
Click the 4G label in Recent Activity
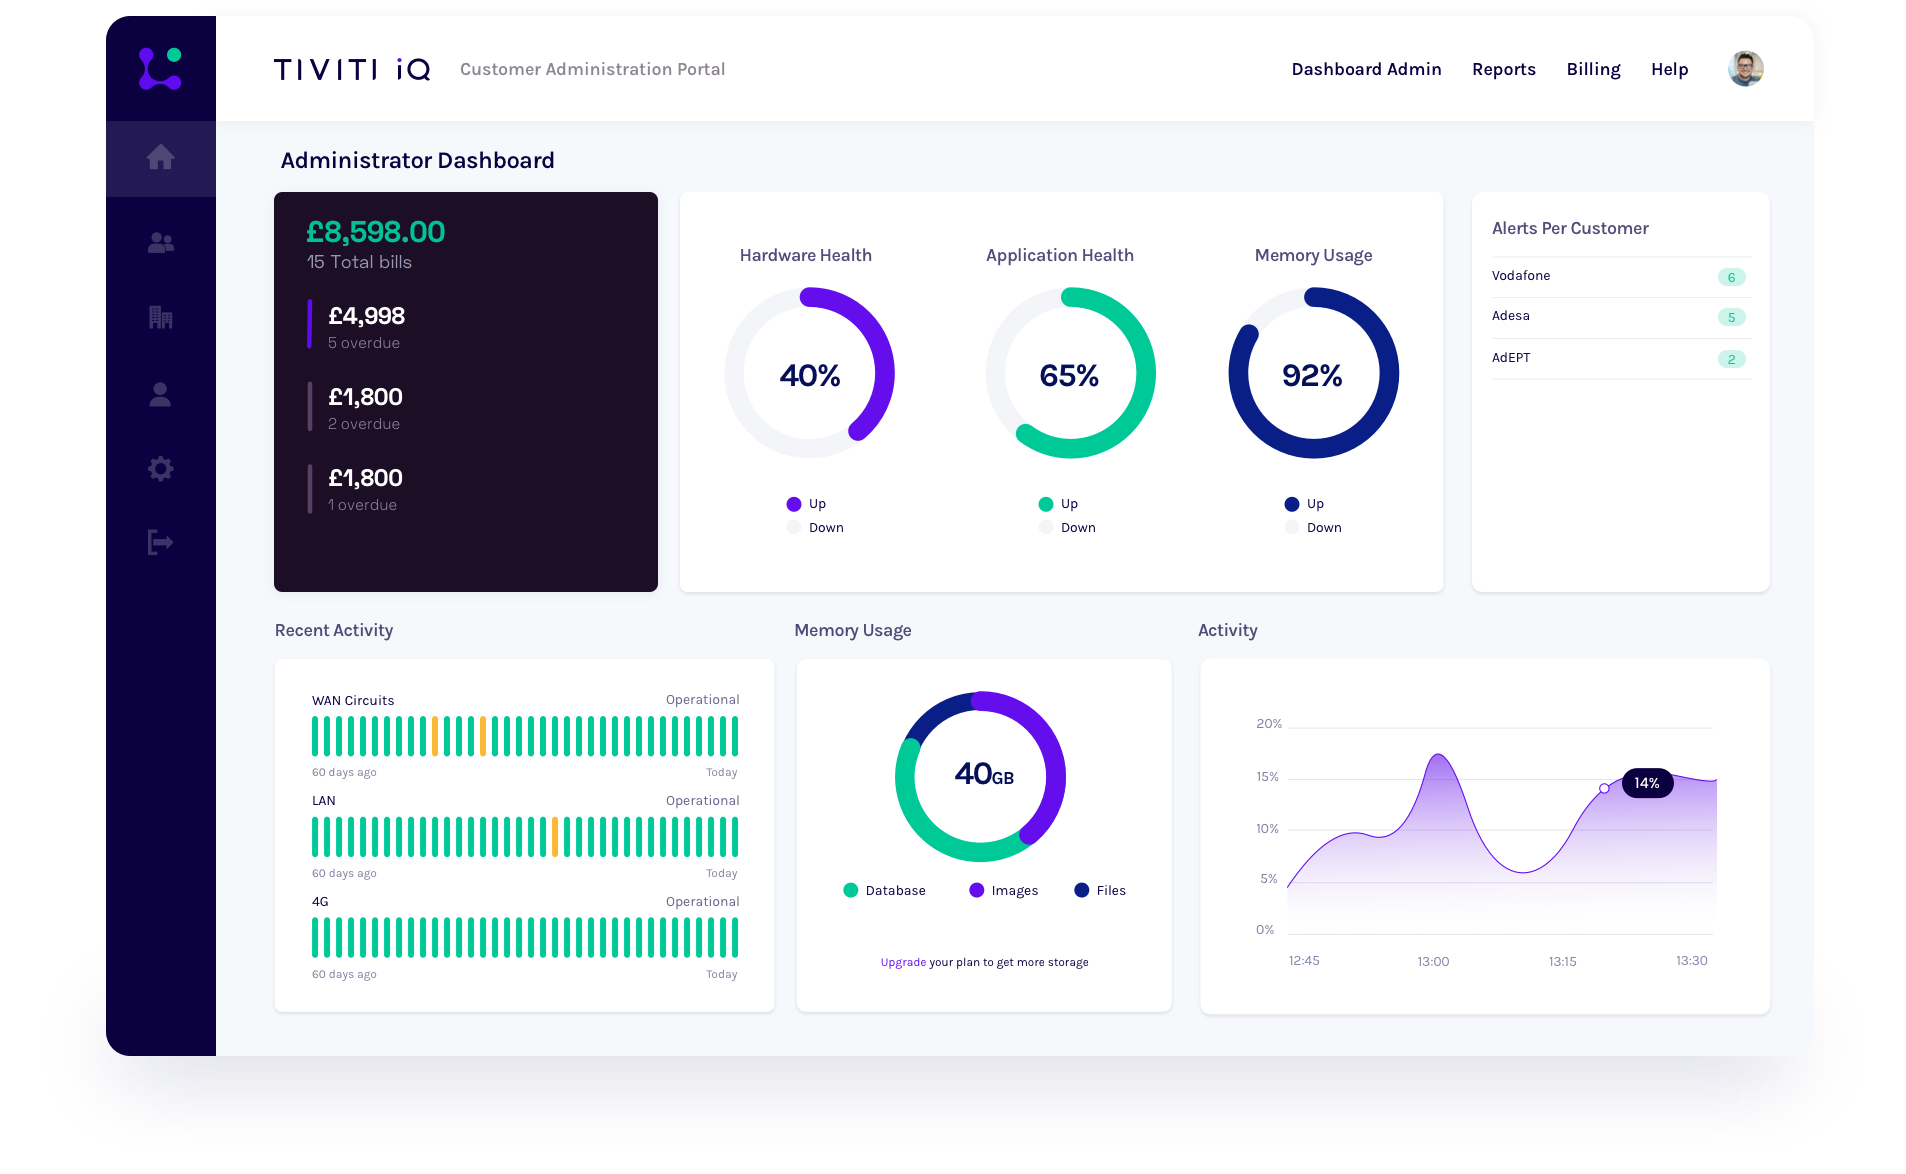(x=320, y=902)
